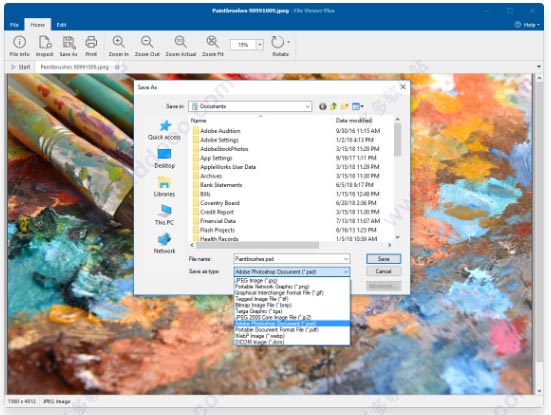Switch to the Home ribbon tab
Screen dimensions: 551x415
point(37,25)
